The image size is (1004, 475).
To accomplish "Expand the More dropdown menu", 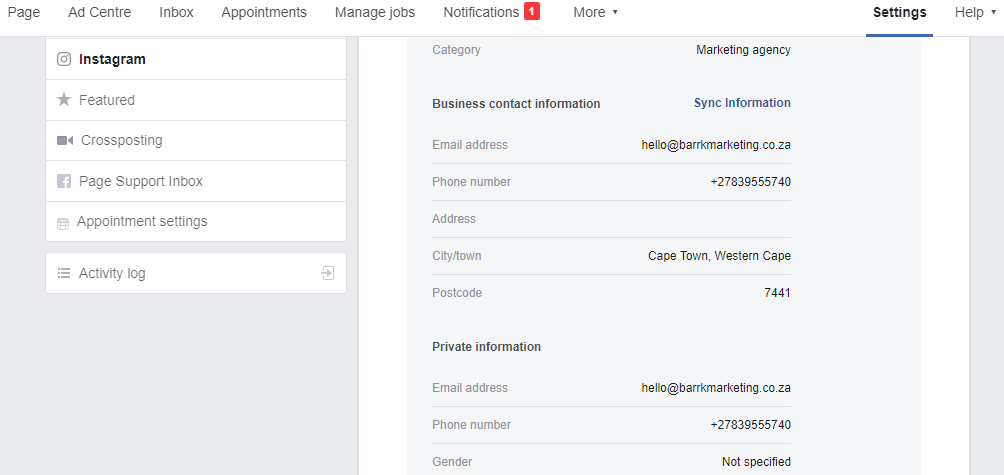I will (x=595, y=12).
